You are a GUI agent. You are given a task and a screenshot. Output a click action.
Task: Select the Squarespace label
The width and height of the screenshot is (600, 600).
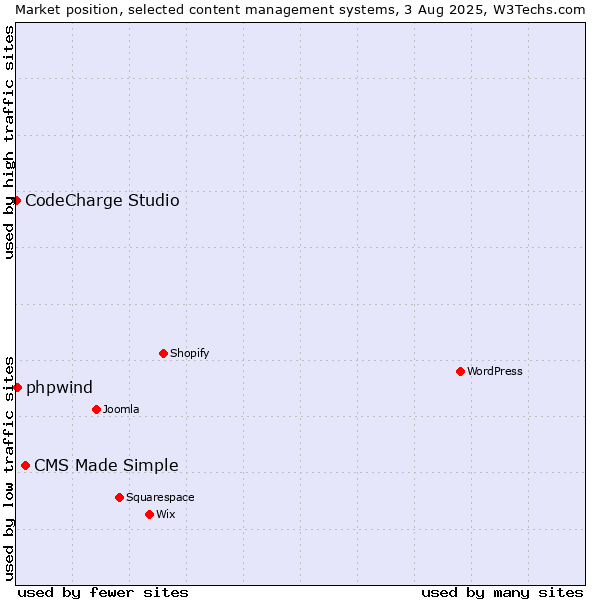point(160,497)
